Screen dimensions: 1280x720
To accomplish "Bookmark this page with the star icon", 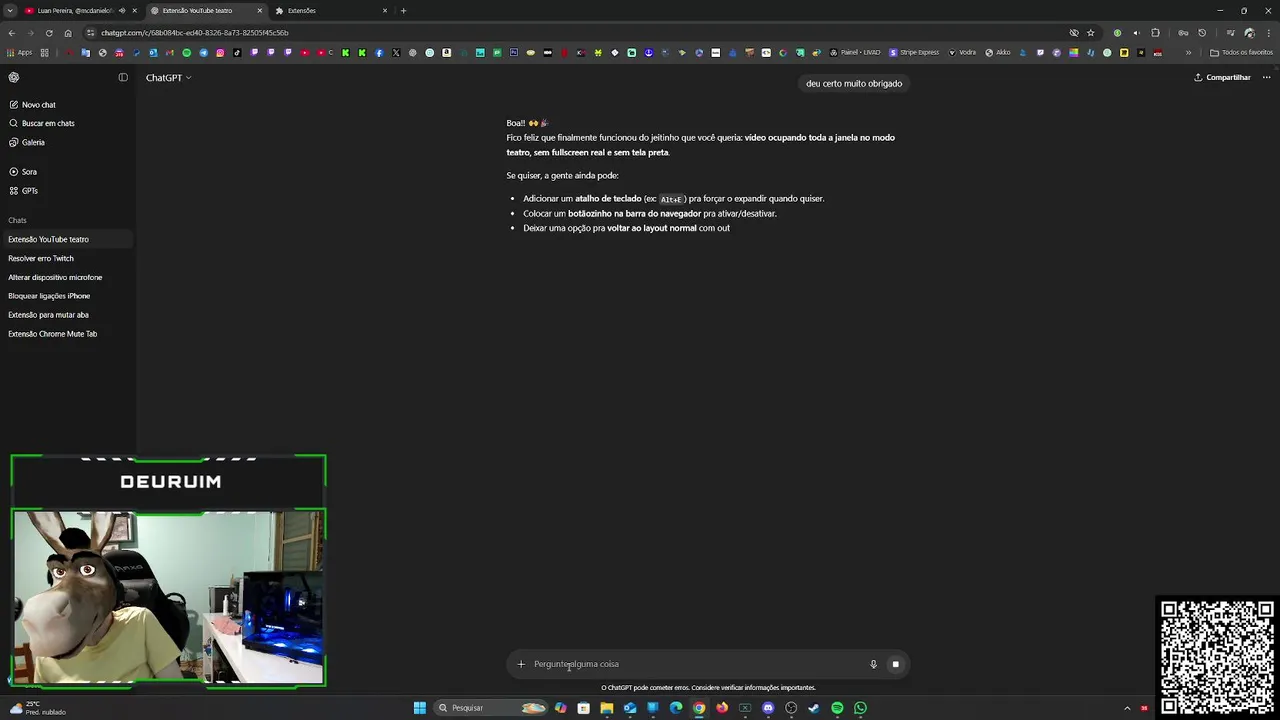I will pyautogui.click(x=1090, y=32).
